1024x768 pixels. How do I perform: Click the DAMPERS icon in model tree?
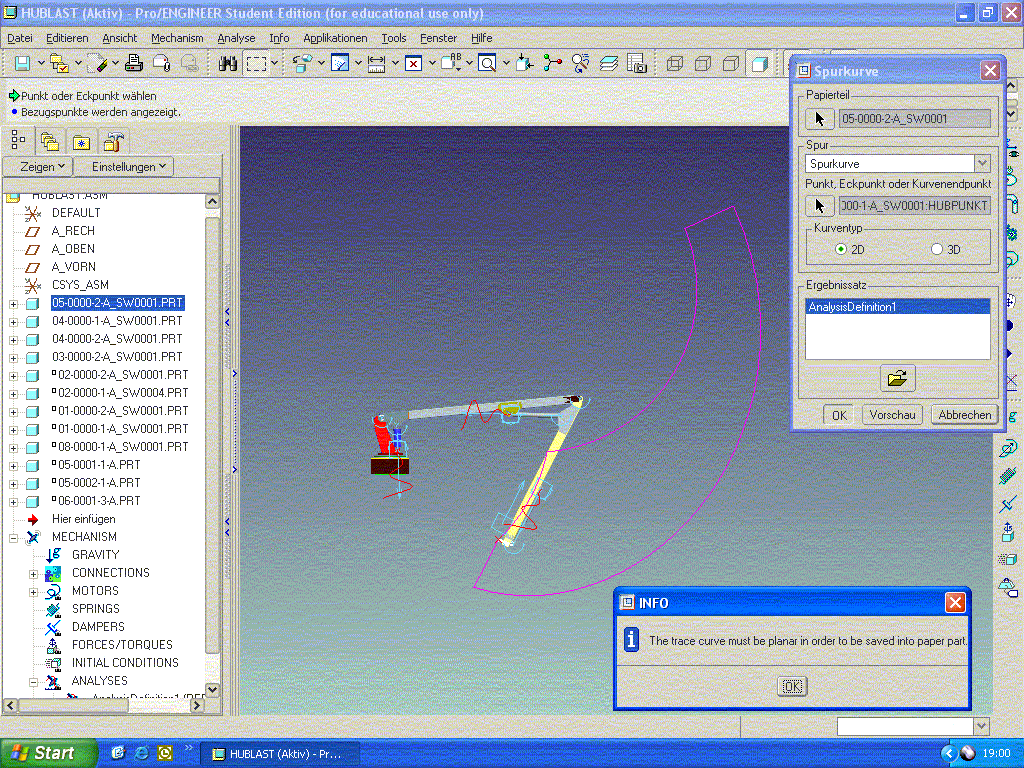coord(54,627)
